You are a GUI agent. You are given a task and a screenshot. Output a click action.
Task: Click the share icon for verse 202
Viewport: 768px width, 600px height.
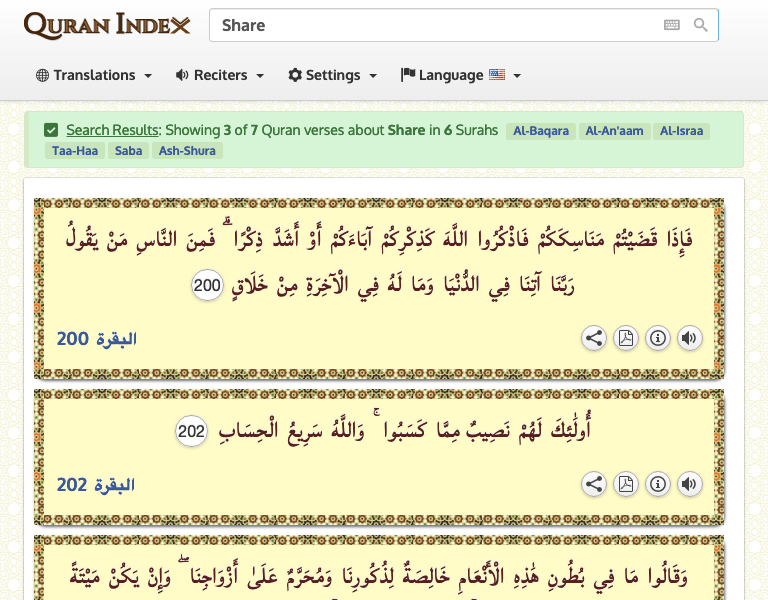pyautogui.click(x=594, y=485)
